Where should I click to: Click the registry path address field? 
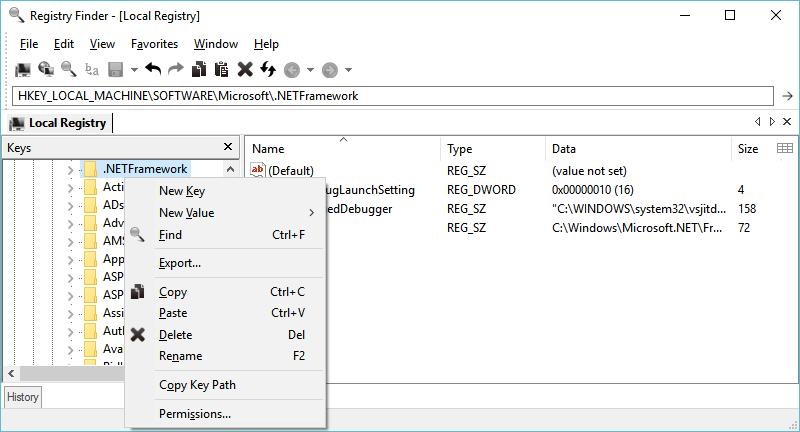(x=390, y=96)
